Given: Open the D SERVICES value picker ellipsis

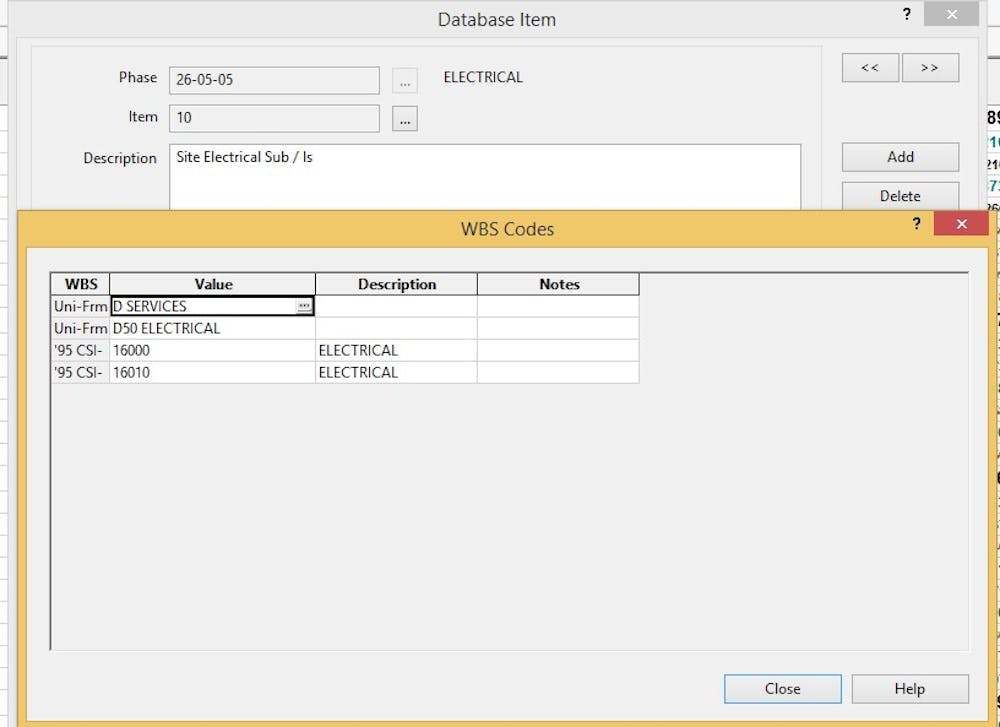Looking at the screenshot, I should coord(304,306).
